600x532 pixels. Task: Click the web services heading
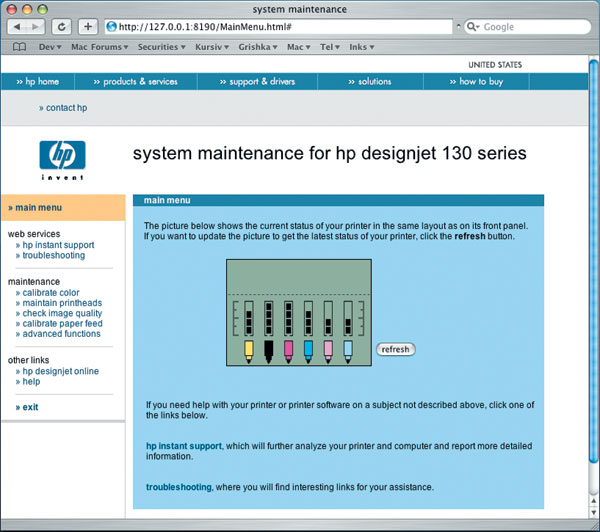coord(34,234)
